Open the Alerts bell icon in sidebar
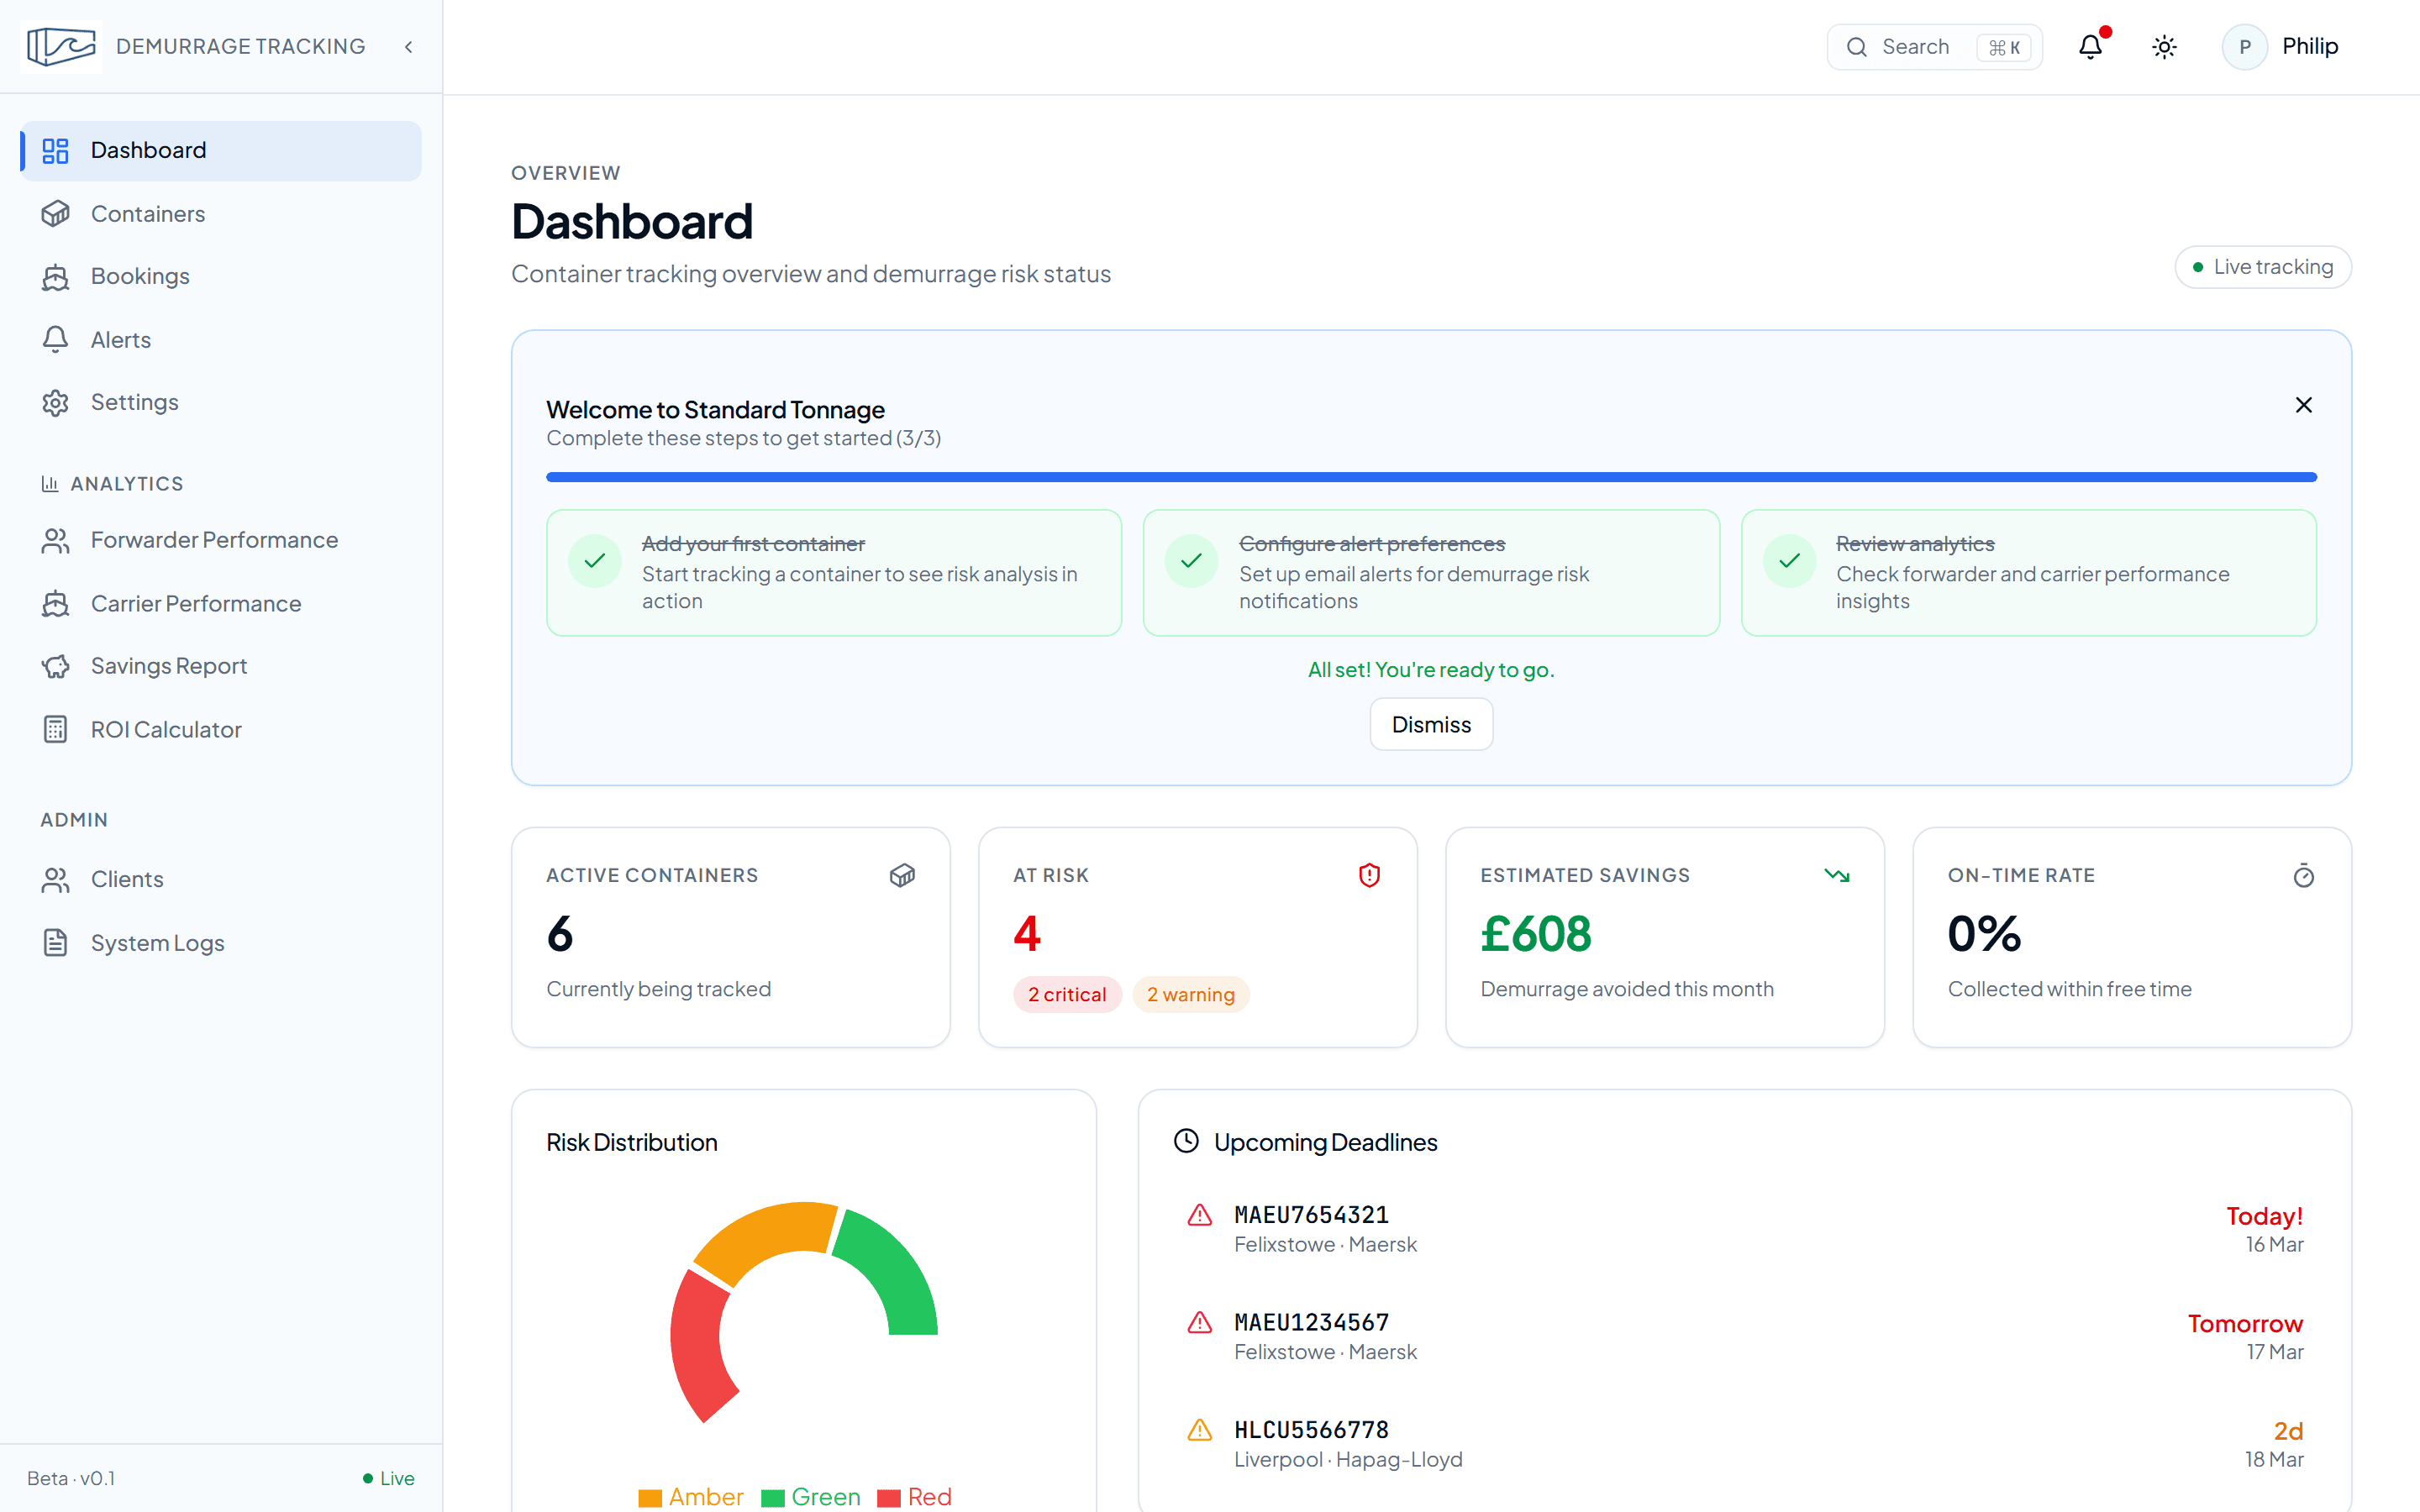The image size is (2420, 1512). point(56,339)
